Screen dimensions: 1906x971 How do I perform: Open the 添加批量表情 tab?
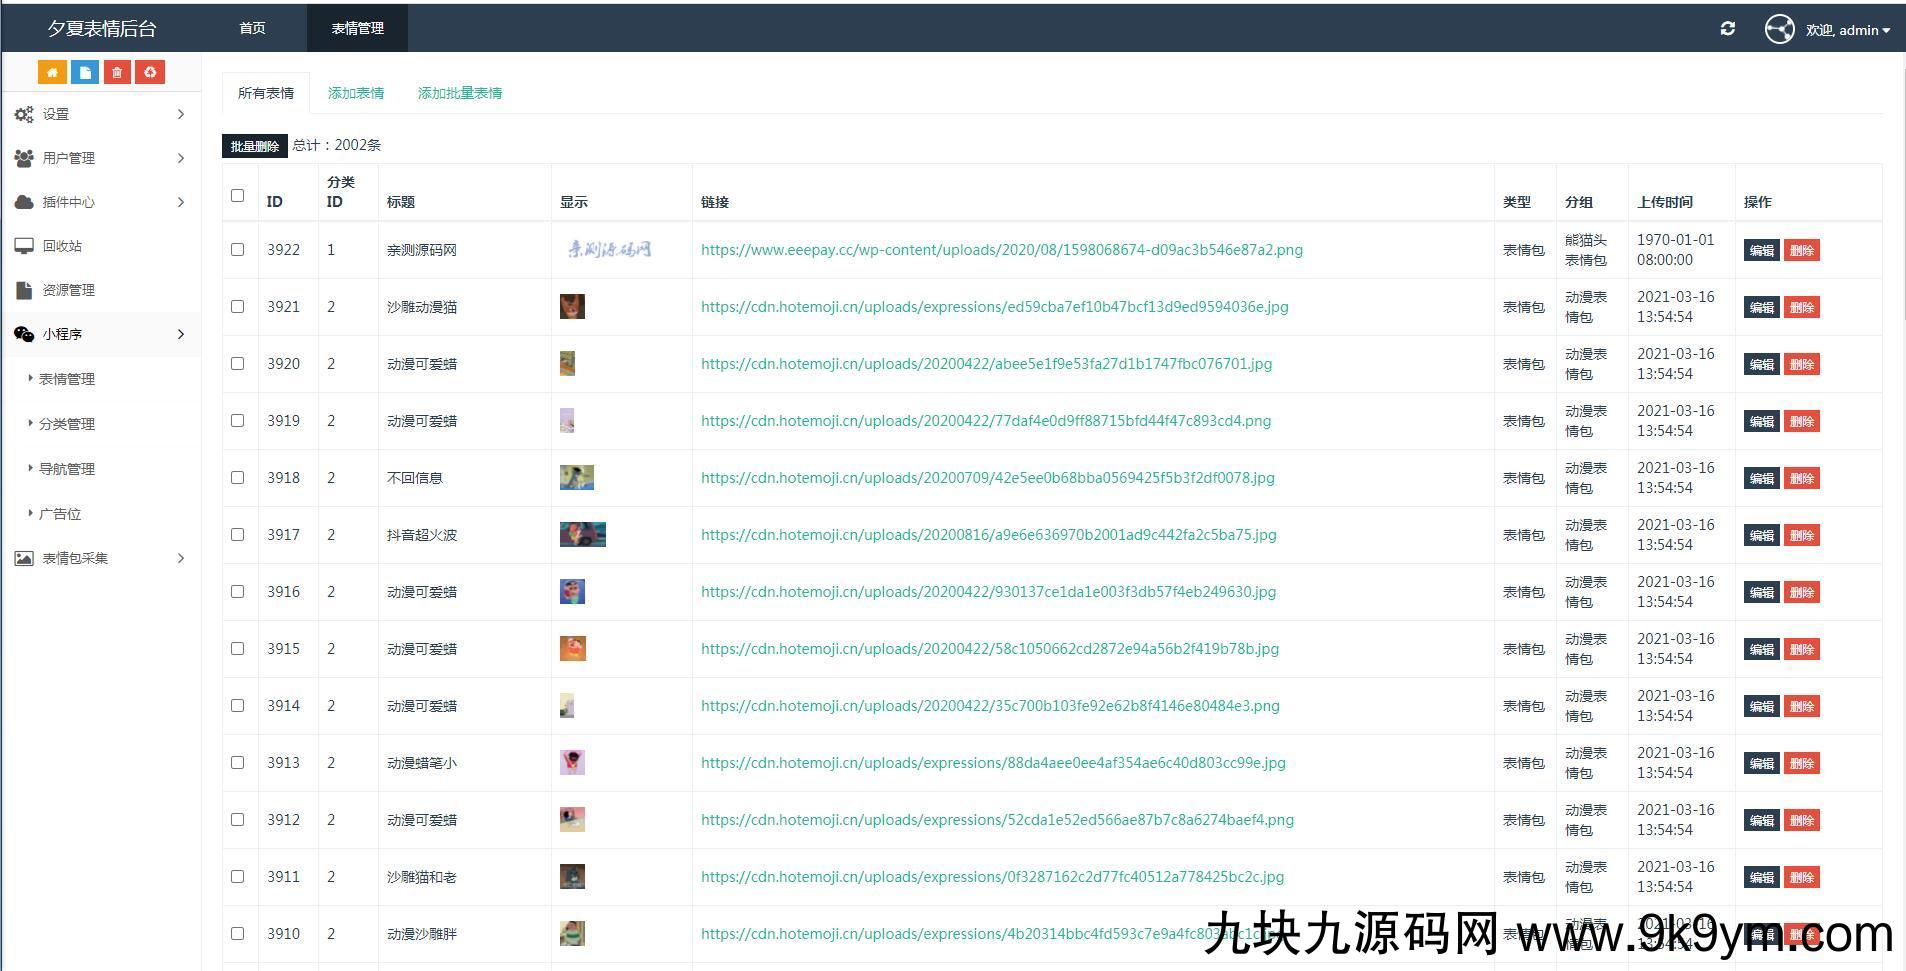(460, 93)
